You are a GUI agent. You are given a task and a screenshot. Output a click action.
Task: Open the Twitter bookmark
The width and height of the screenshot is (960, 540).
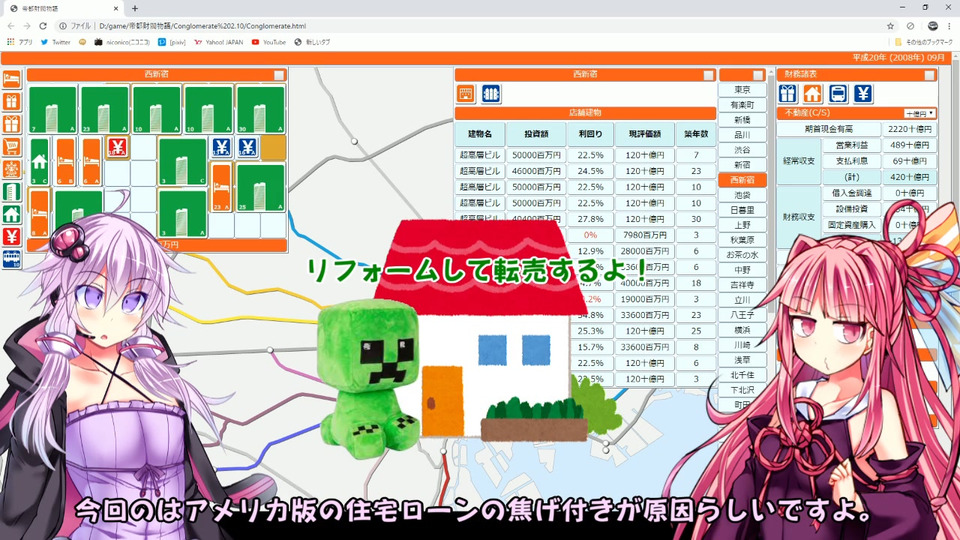[x=55, y=42]
